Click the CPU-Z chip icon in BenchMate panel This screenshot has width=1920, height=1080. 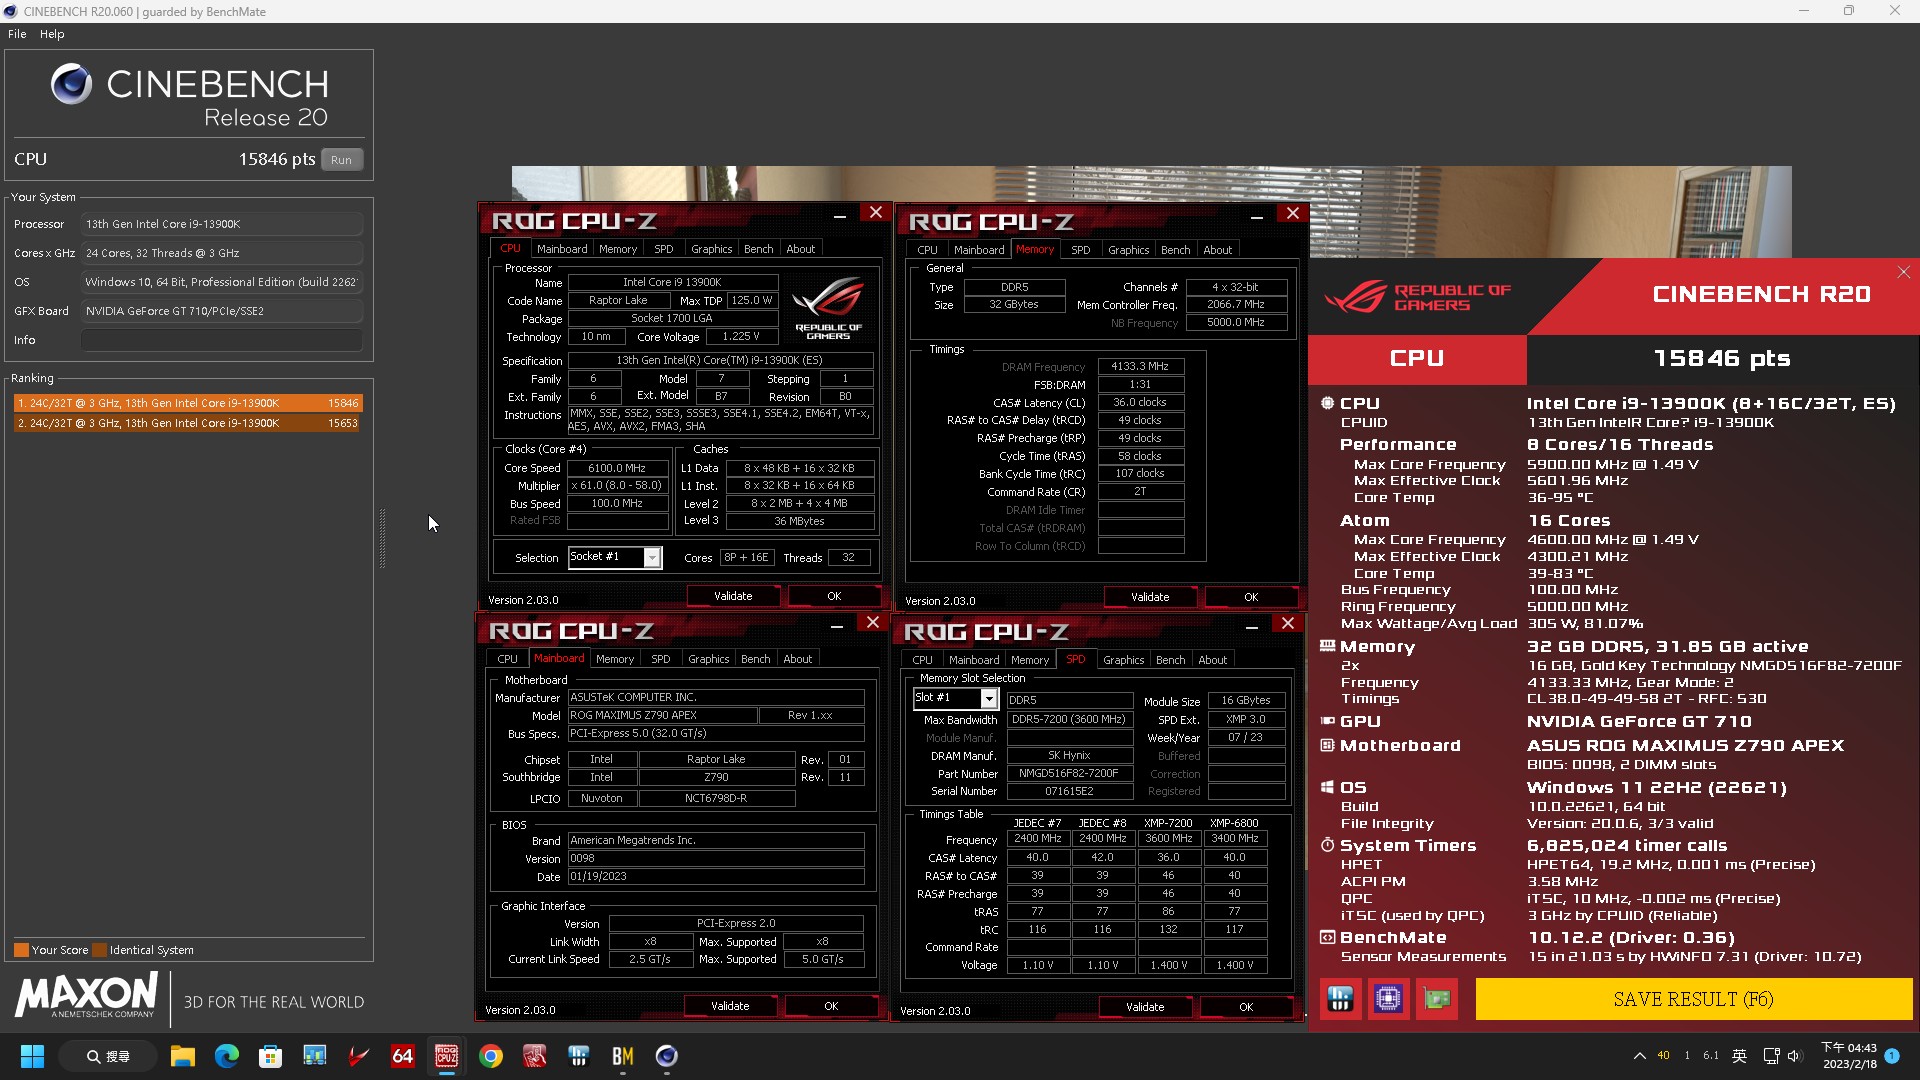point(1388,998)
